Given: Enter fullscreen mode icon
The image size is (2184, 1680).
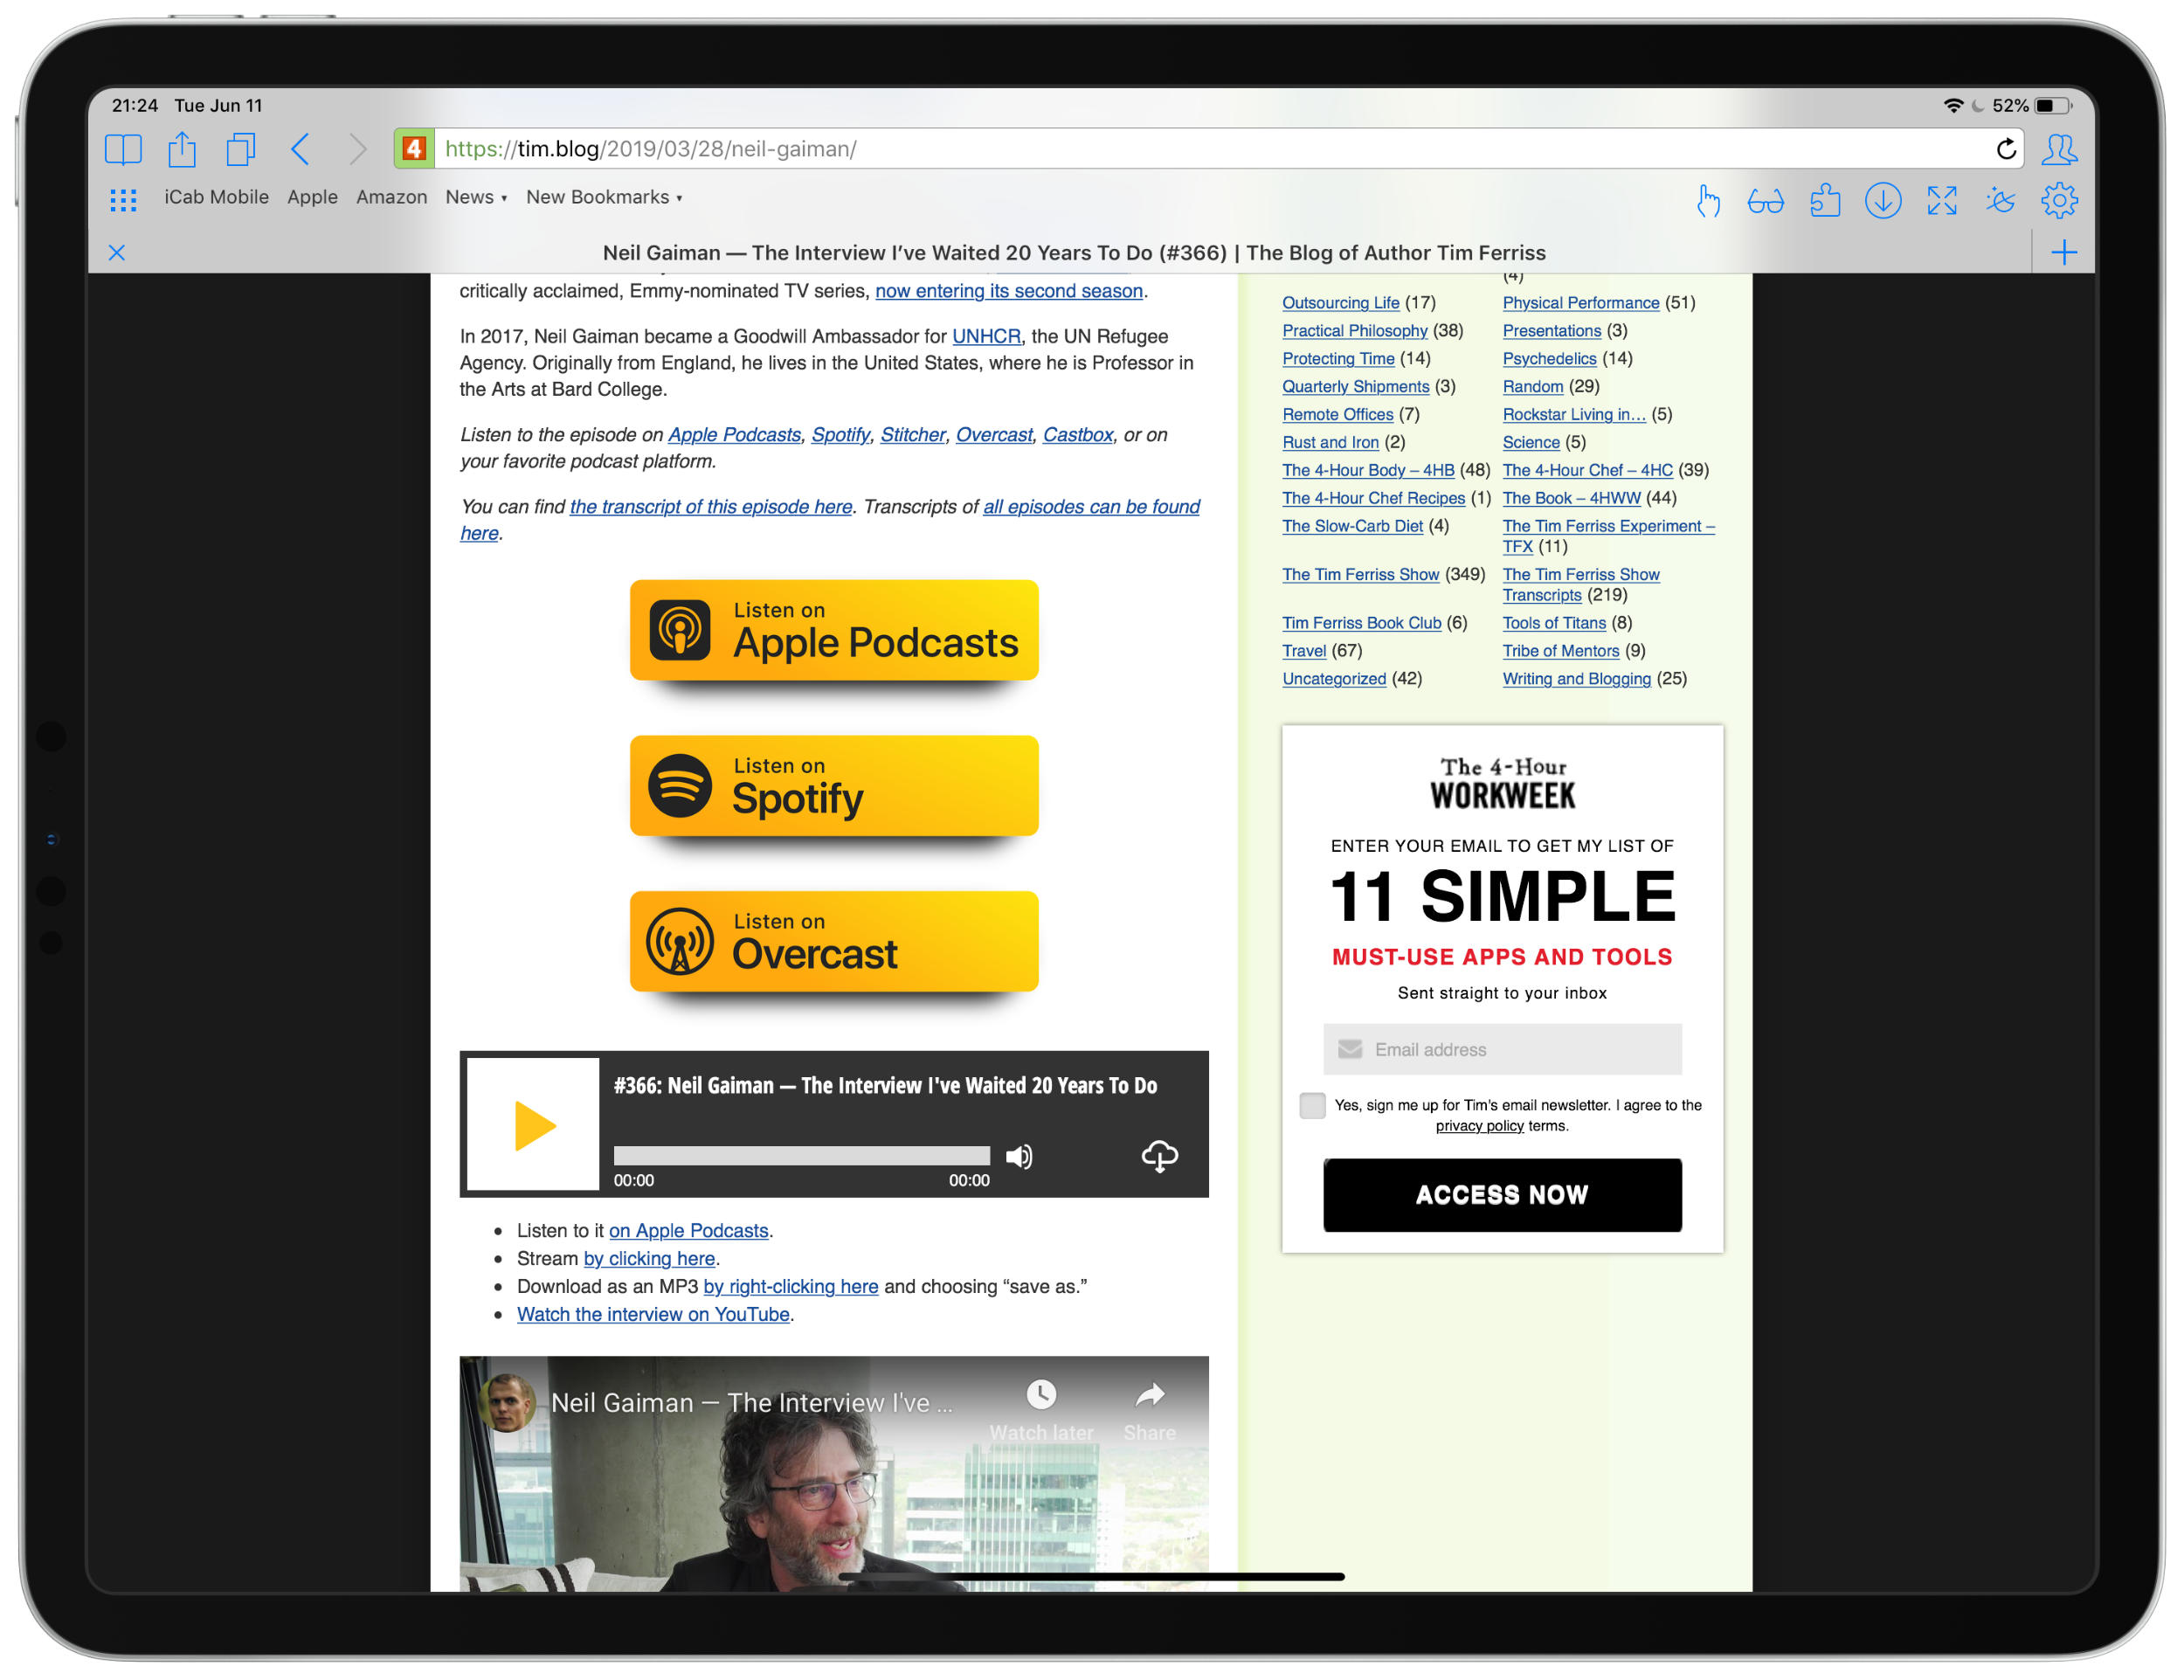Looking at the screenshot, I should click(1941, 202).
